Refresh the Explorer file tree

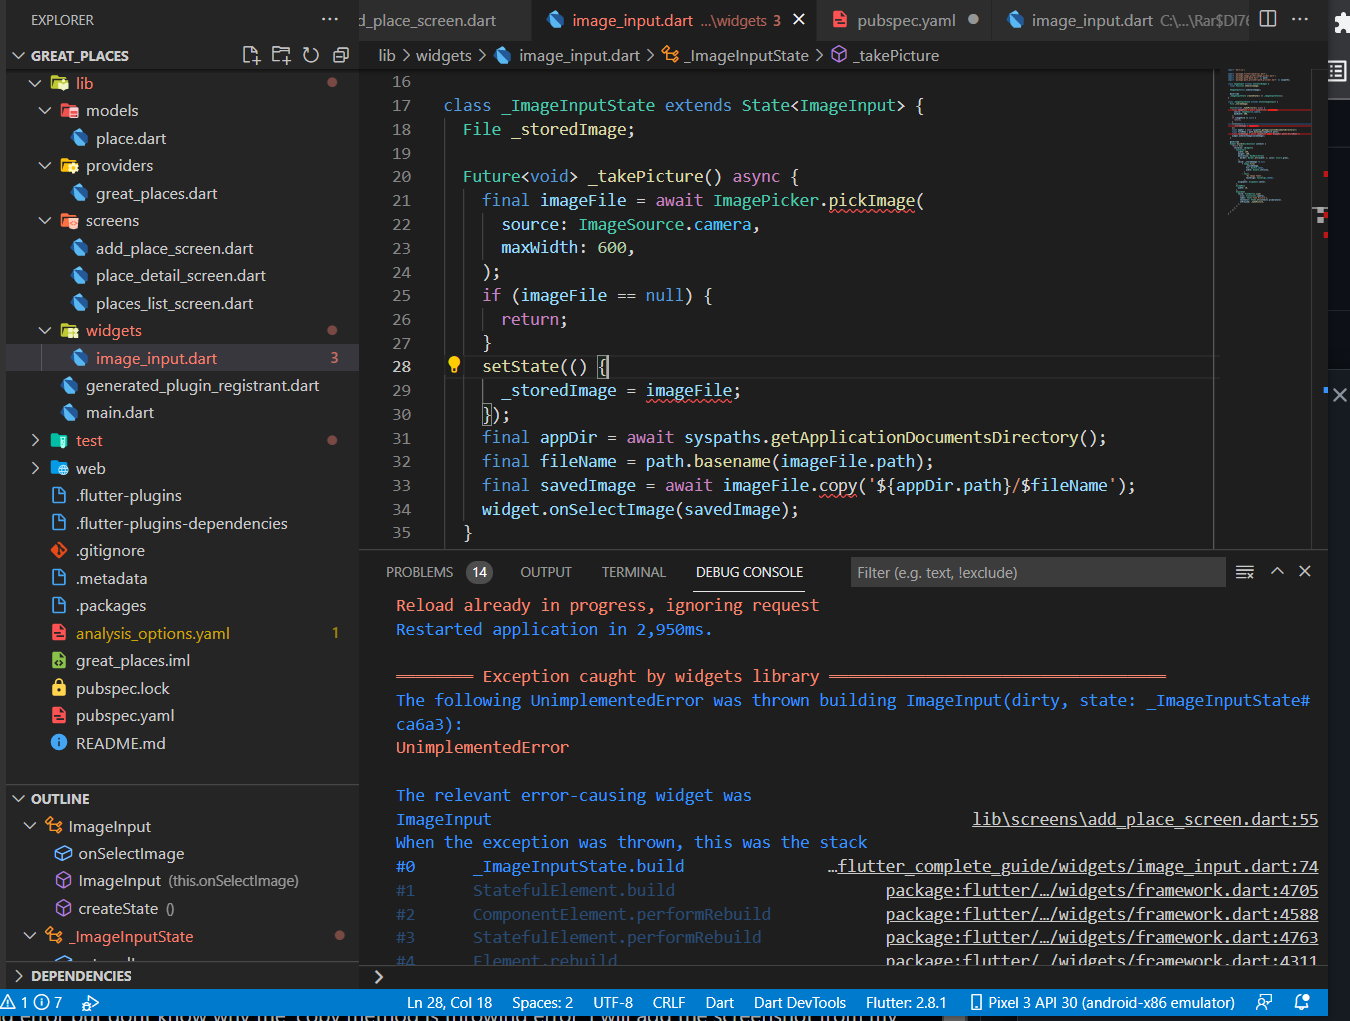311,55
